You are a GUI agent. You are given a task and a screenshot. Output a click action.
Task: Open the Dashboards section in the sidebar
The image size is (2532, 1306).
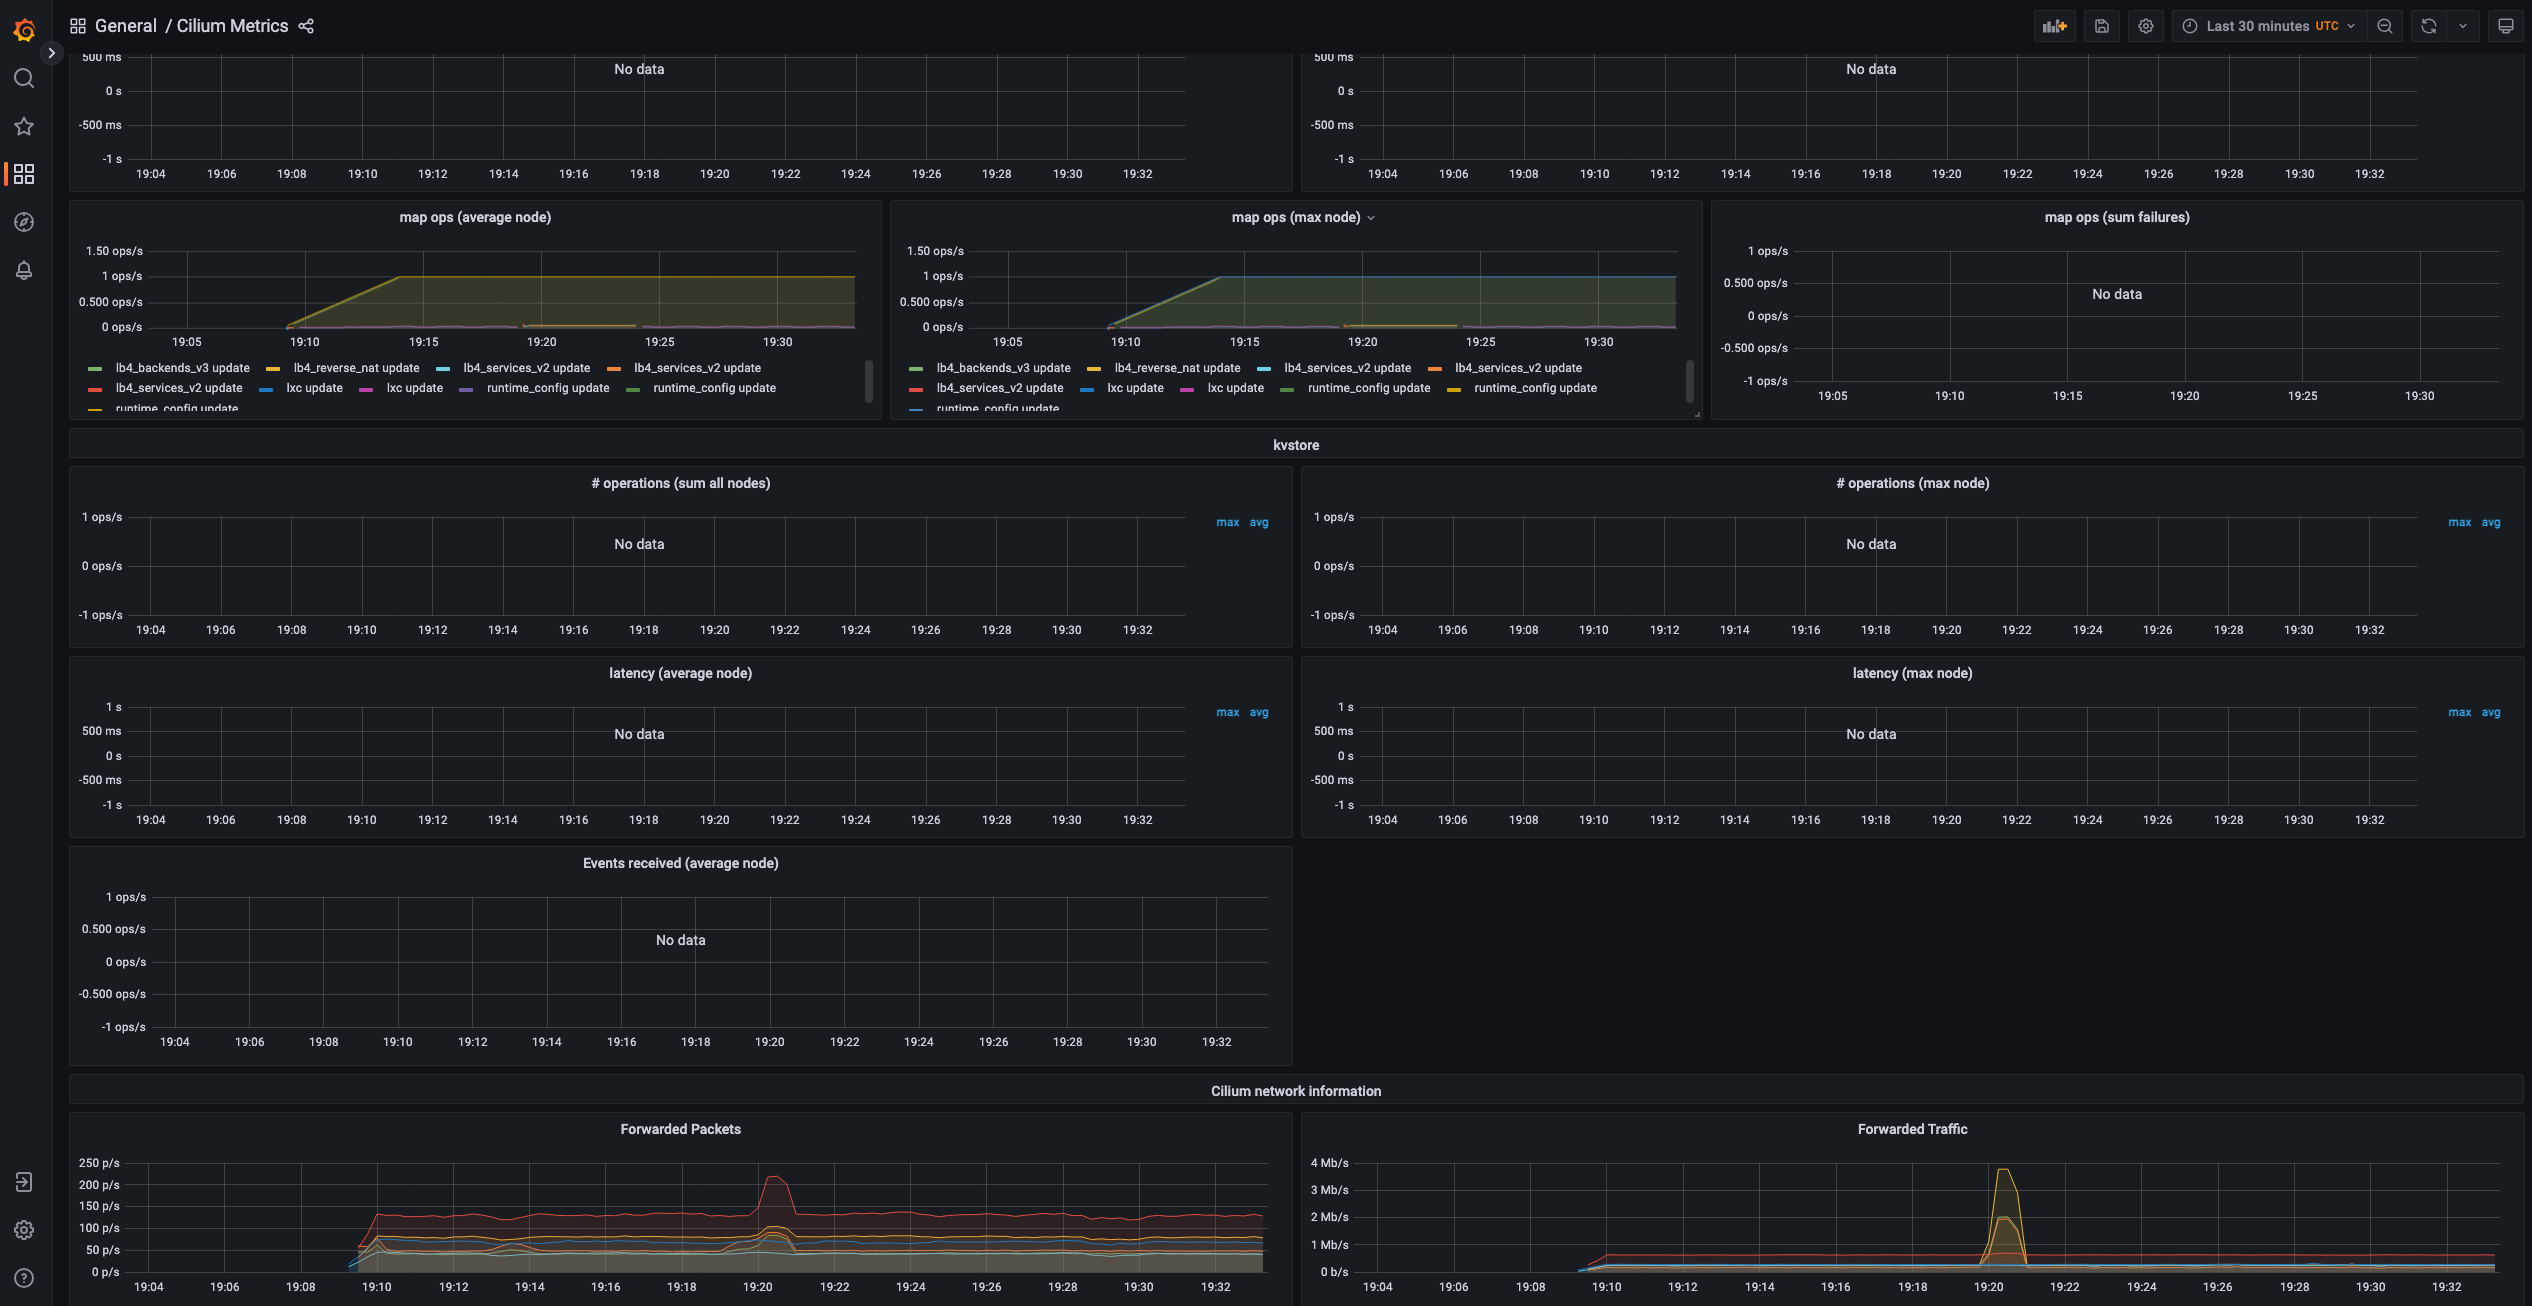(24, 174)
